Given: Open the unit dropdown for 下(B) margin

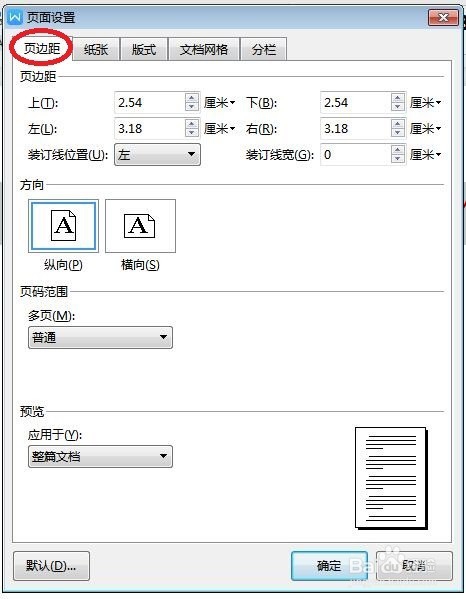Looking at the screenshot, I should (x=426, y=102).
